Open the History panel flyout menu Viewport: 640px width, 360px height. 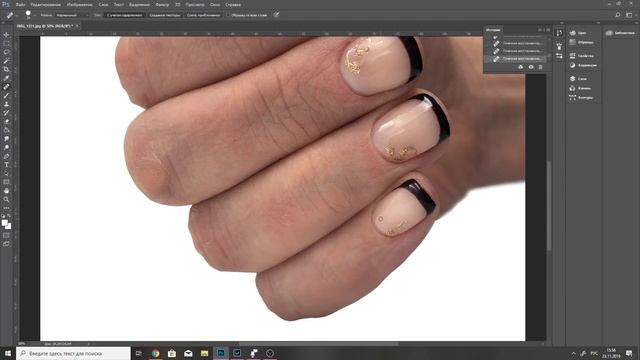(x=548, y=30)
